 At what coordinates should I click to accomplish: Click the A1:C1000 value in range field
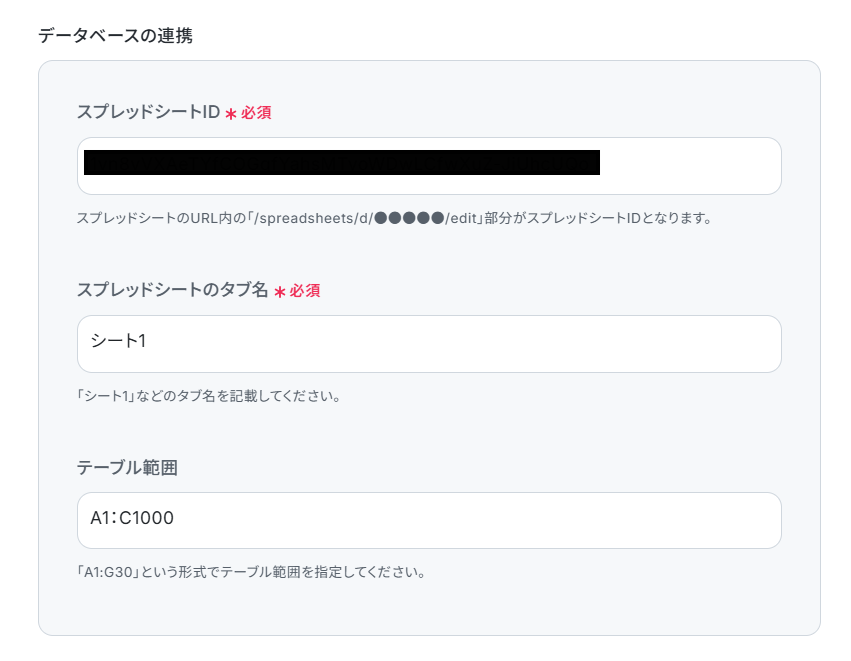[132, 518]
